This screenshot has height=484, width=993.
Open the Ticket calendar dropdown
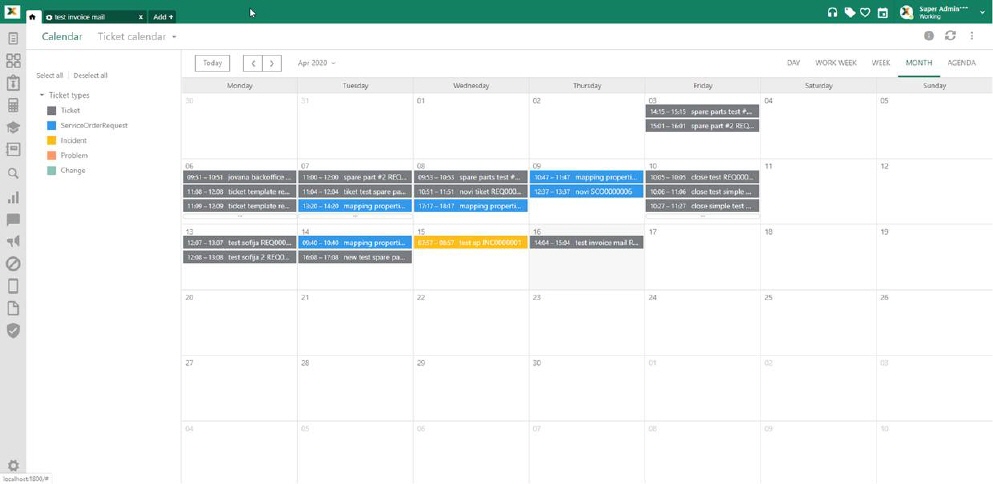tap(137, 37)
